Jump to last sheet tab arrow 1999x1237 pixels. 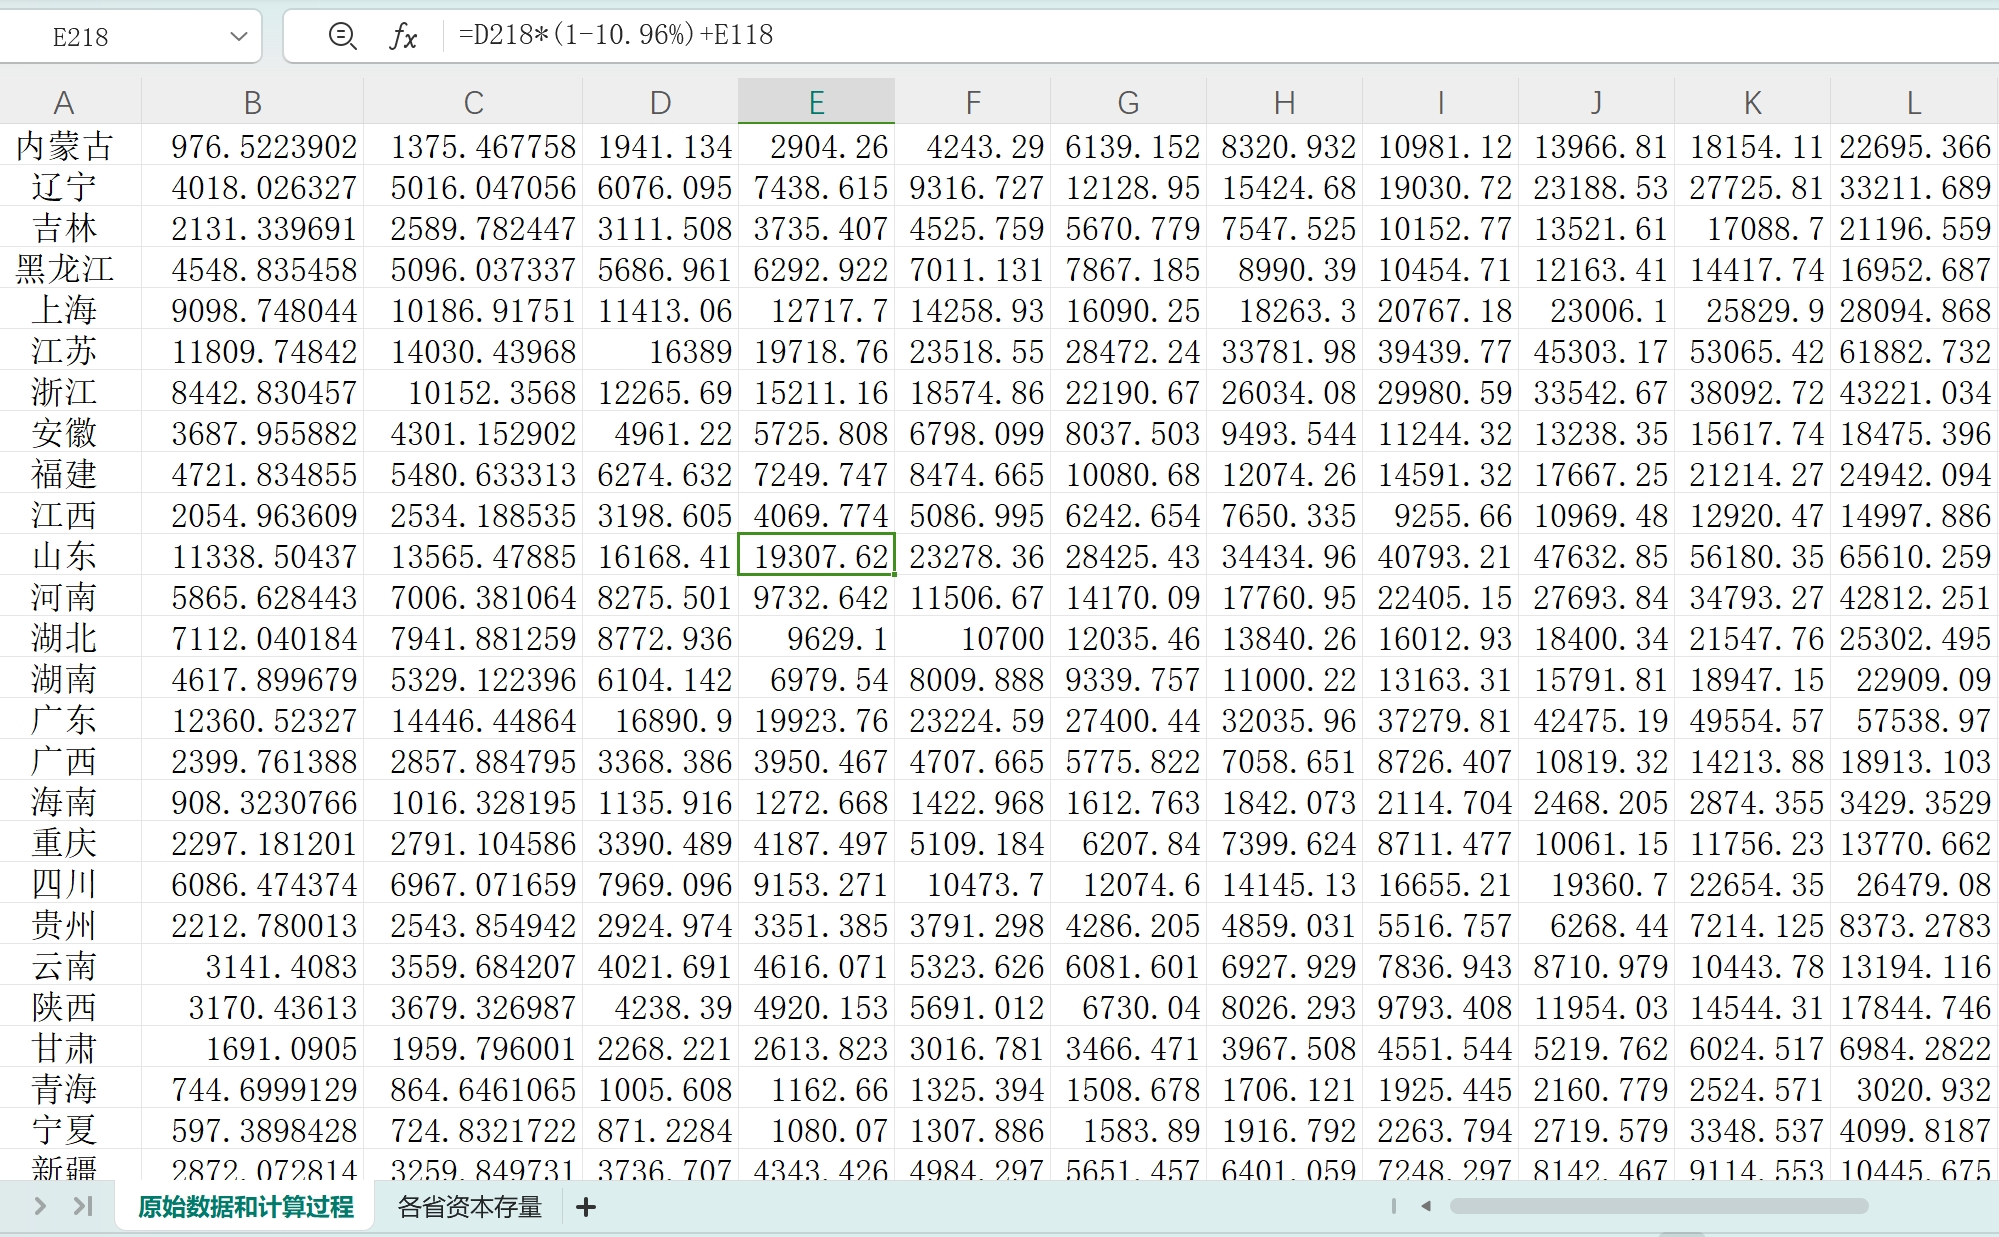(x=83, y=1207)
